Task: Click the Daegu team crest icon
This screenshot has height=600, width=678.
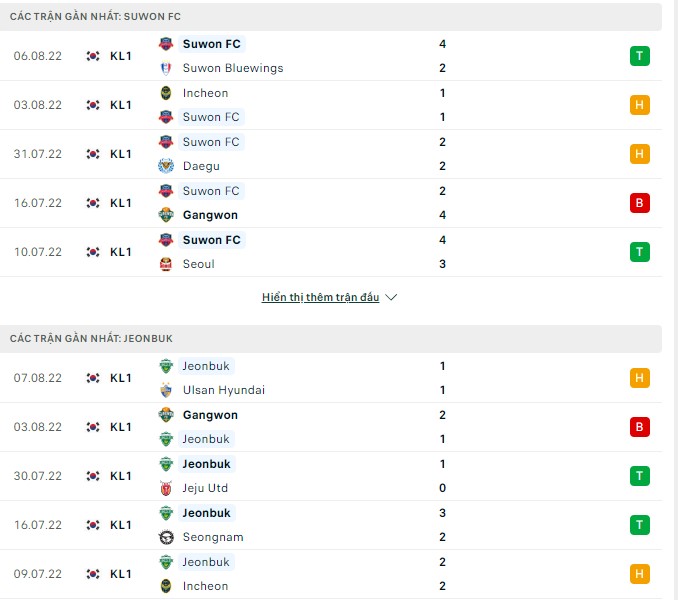Action: click(166, 166)
